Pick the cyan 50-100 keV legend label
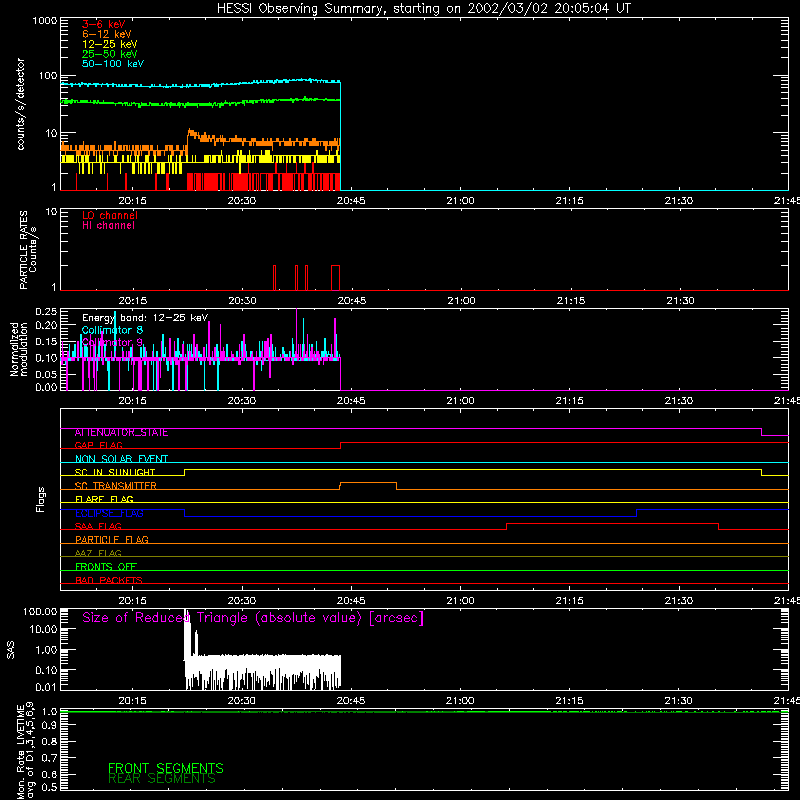 [113, 64]
